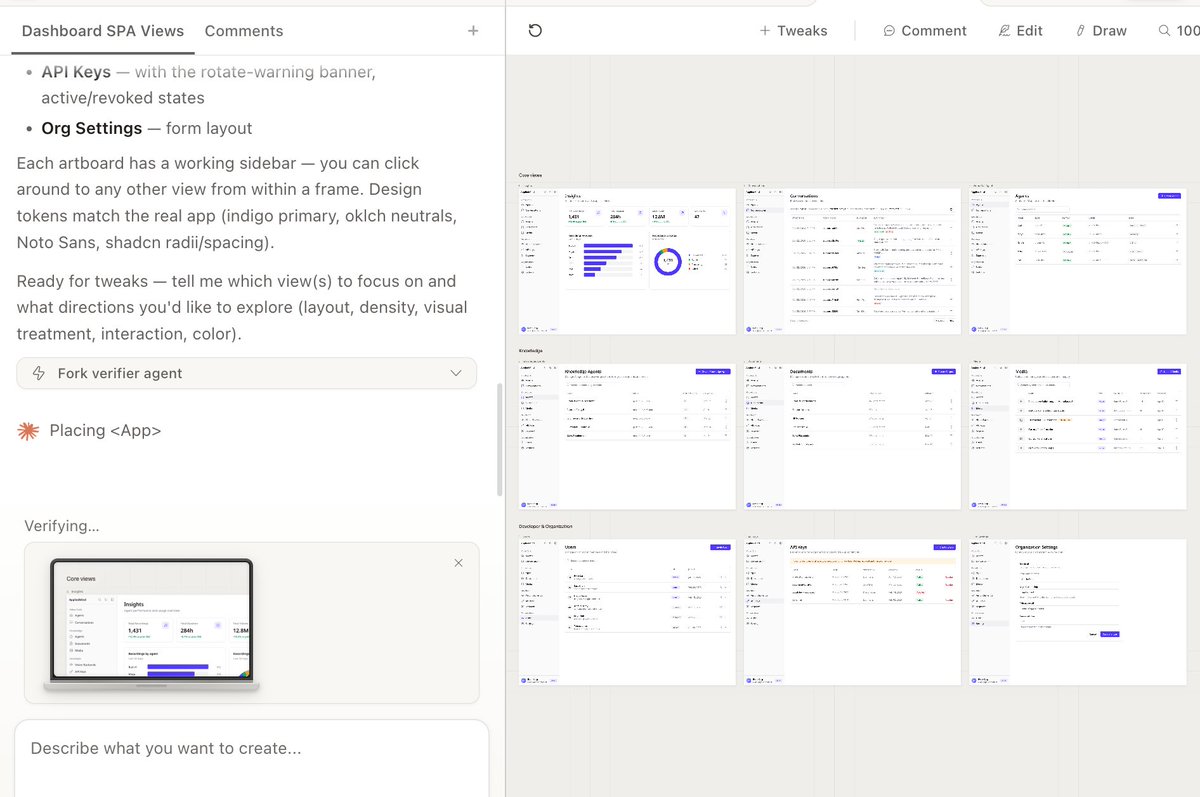1200x797 pixels.
Task: Open a new tab with the plus icon
Action: (472, 31)
